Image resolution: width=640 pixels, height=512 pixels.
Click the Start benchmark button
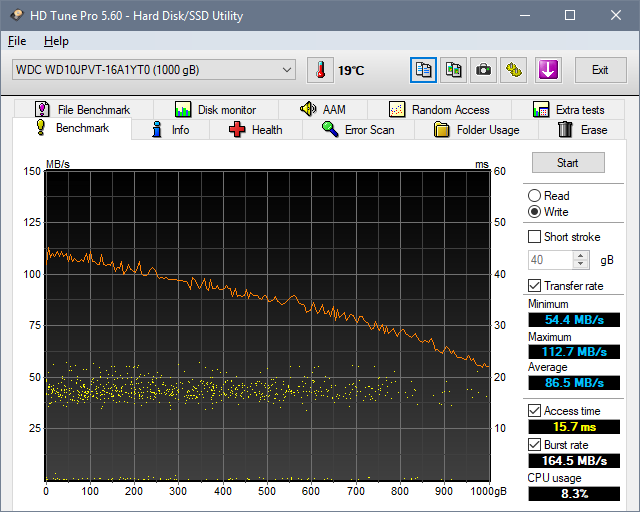tap(568, 163)
